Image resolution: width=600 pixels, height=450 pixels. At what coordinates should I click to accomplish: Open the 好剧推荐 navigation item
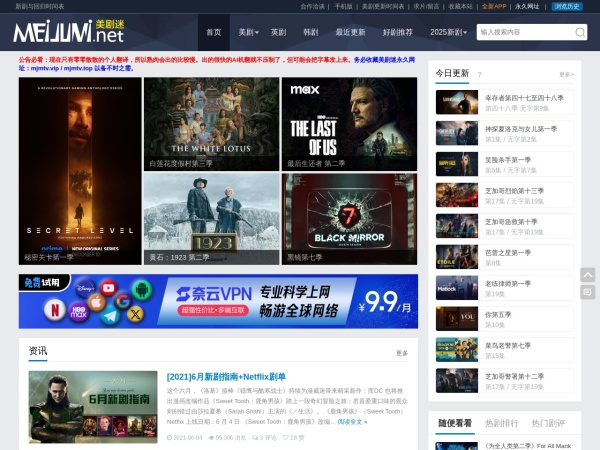click(398, 33)
